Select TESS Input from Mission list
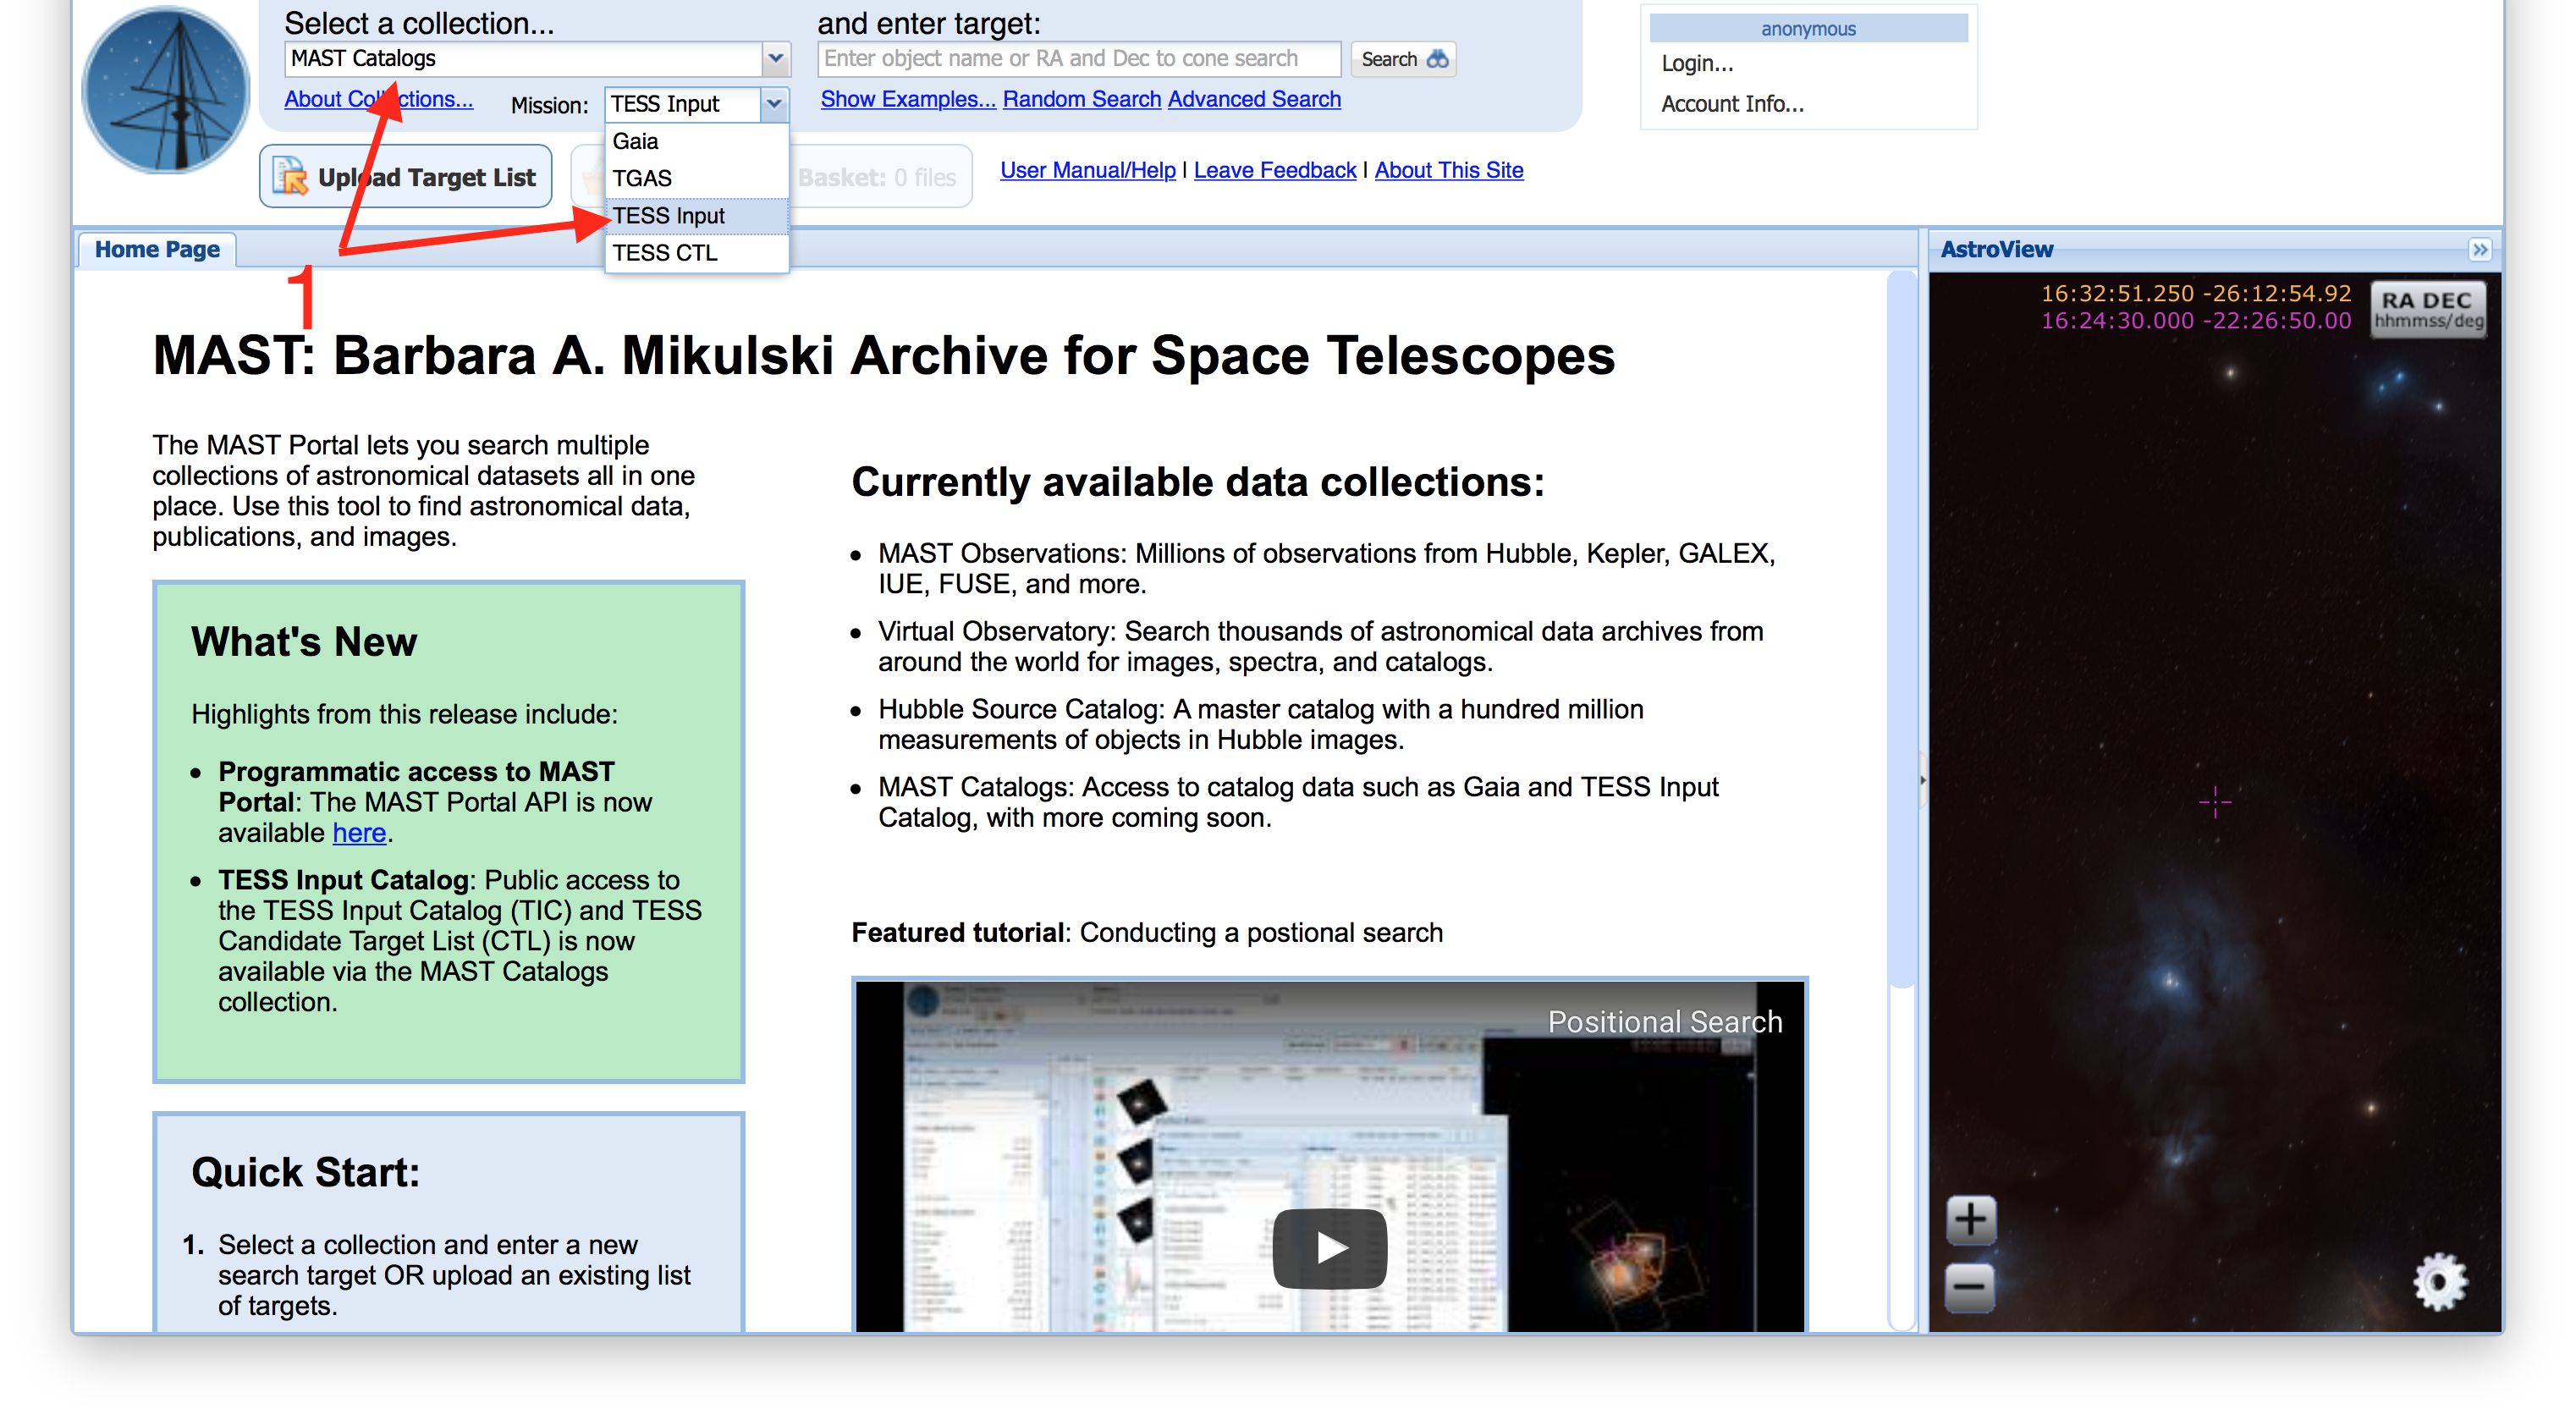 696,216
